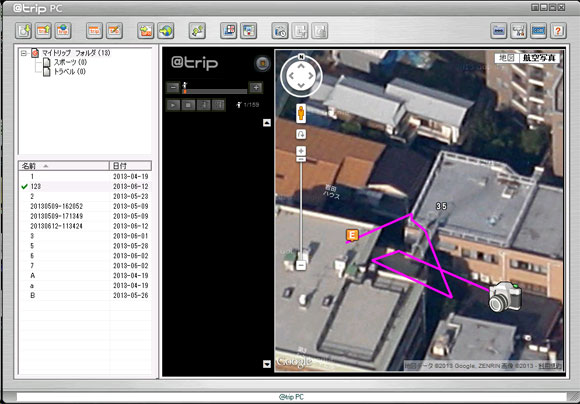
Task: Click the photo grid toolbar icon
Action: tap(229, 31)
